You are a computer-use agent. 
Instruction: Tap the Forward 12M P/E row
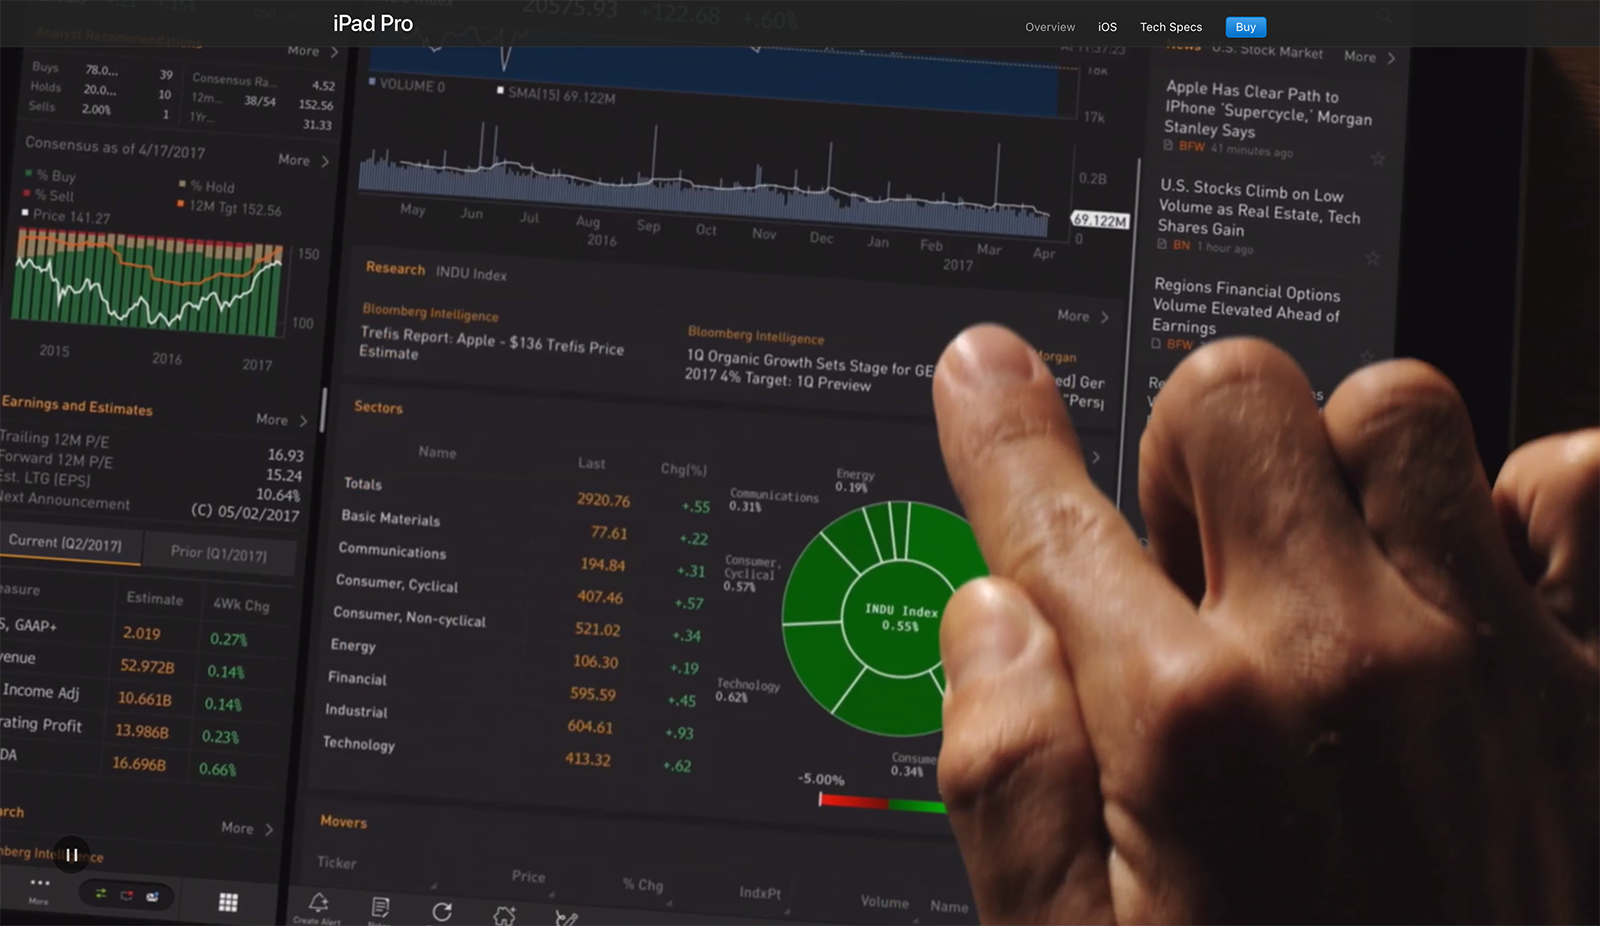[x=150, y=467]
